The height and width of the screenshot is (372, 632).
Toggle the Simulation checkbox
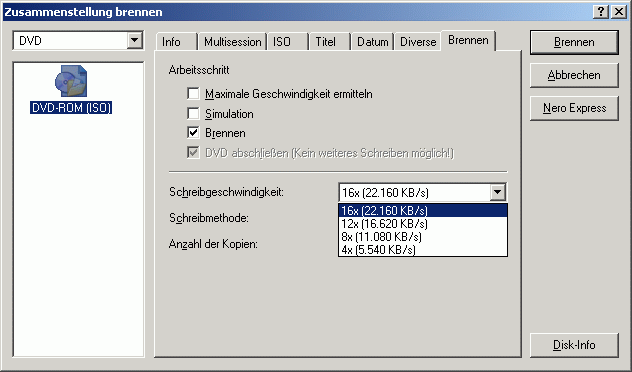click(193, 114)
